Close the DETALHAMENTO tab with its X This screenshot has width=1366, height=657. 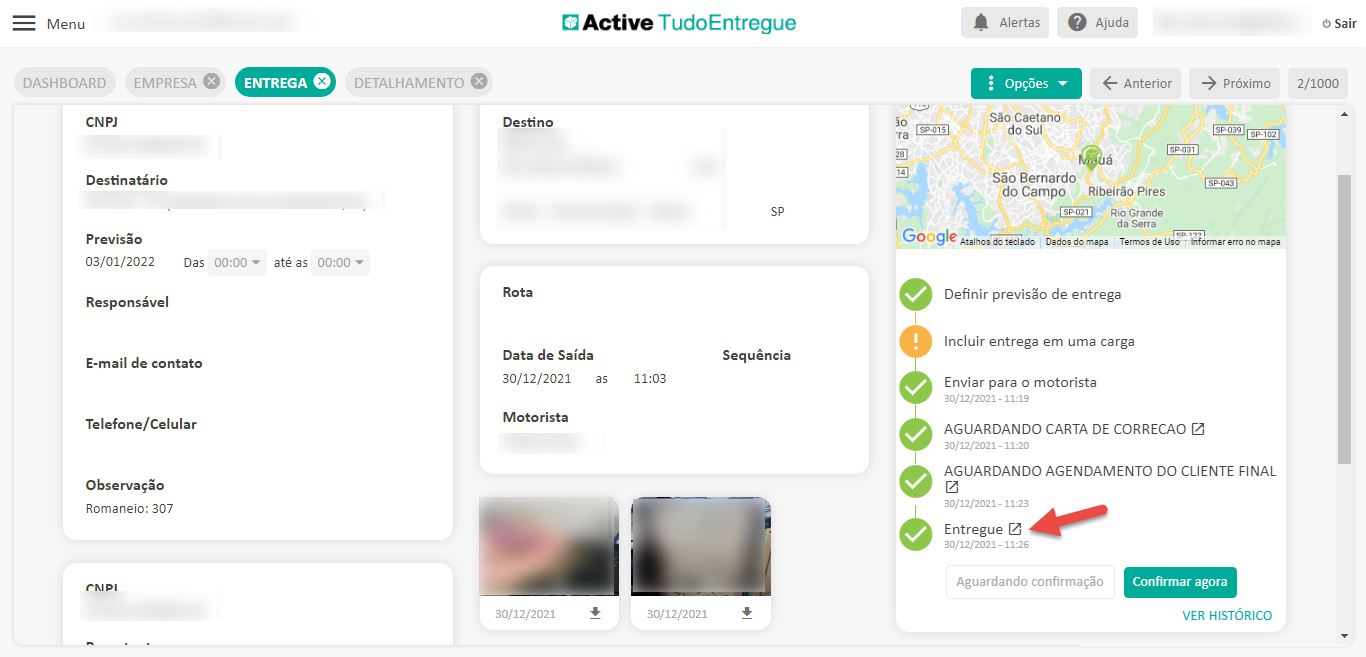tap(479, 82)
